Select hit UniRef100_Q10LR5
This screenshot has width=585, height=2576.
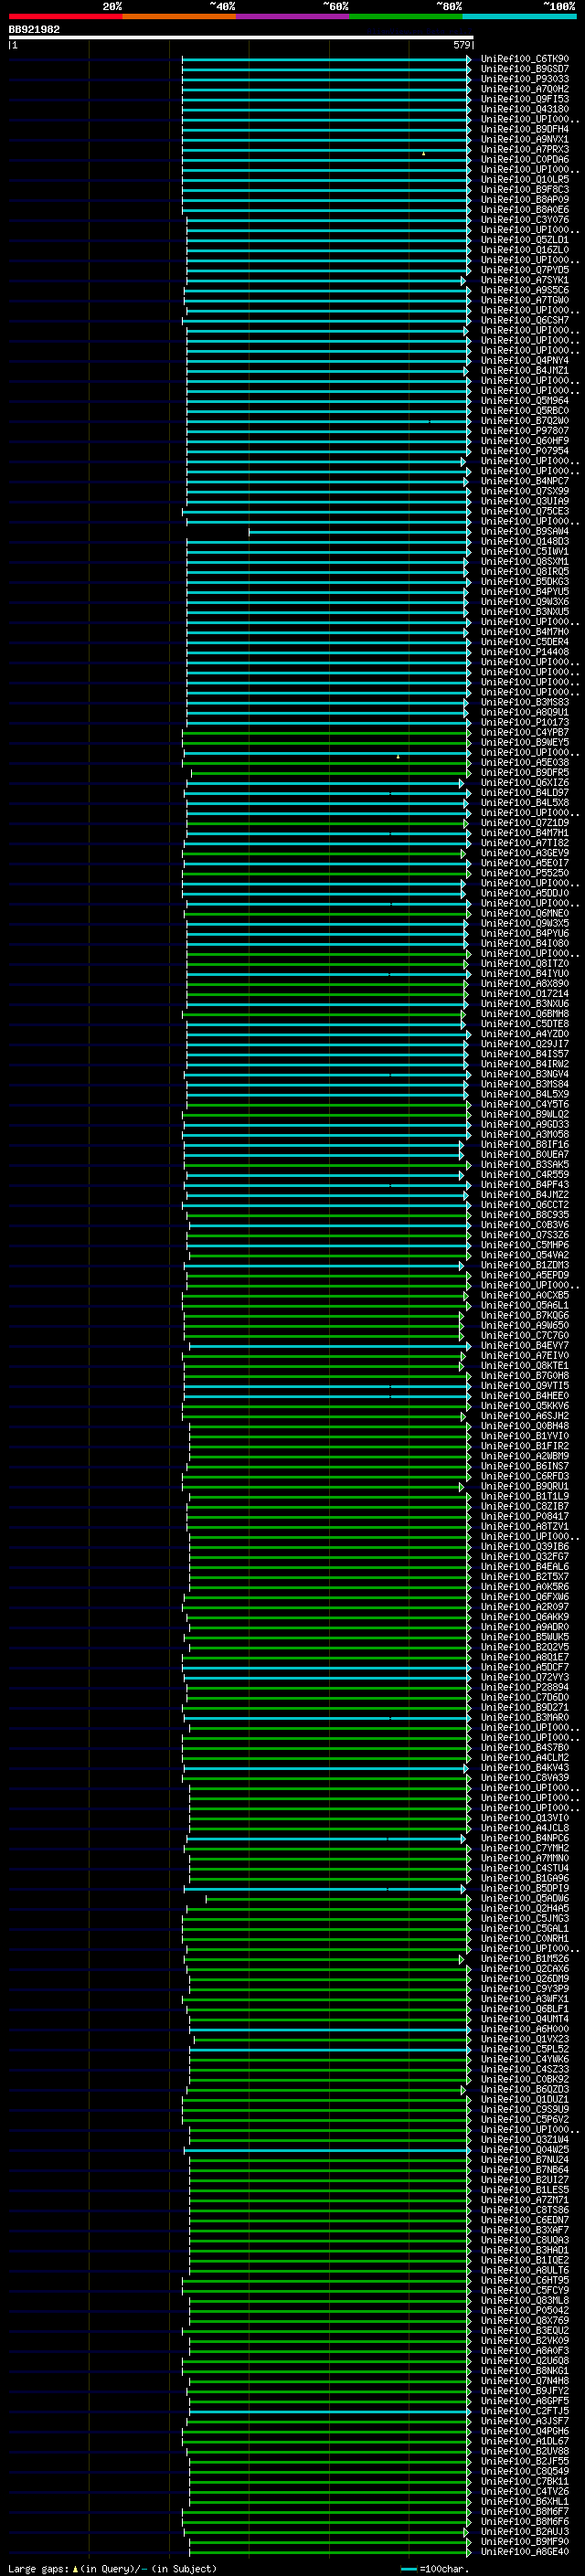(x=524, y=179)
